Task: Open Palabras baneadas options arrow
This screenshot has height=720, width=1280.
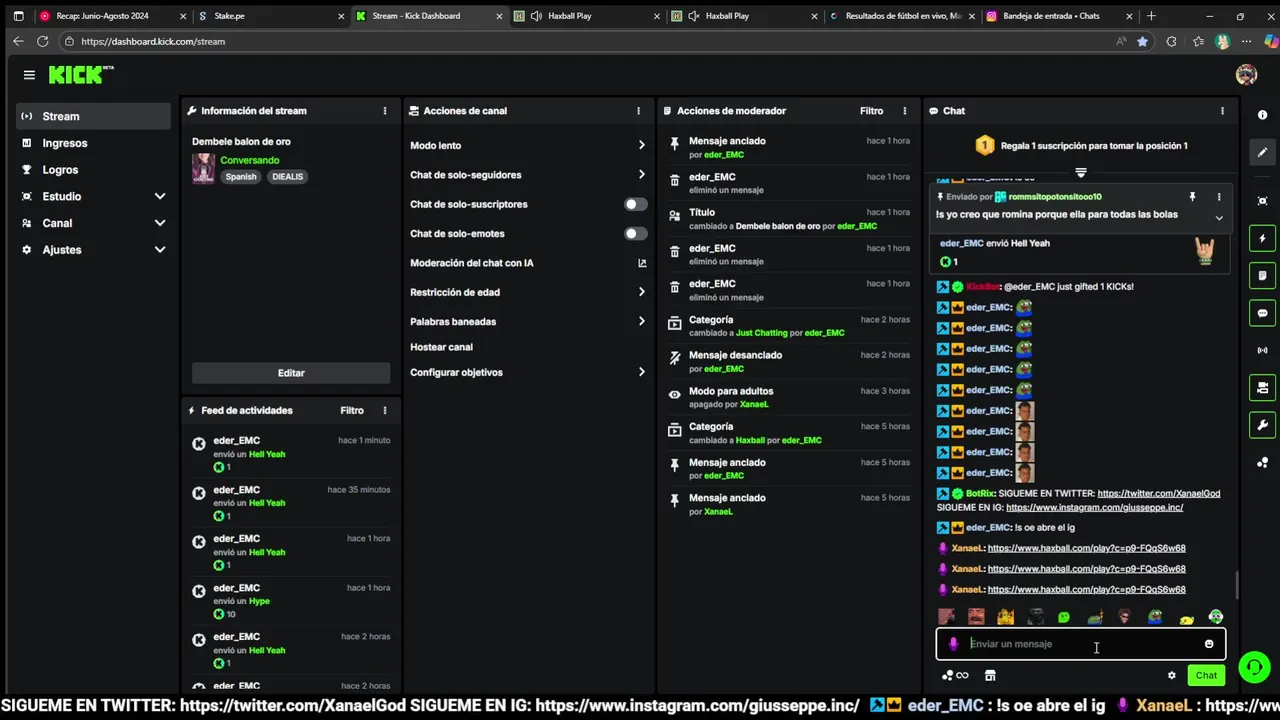Action: pos(641,321)
